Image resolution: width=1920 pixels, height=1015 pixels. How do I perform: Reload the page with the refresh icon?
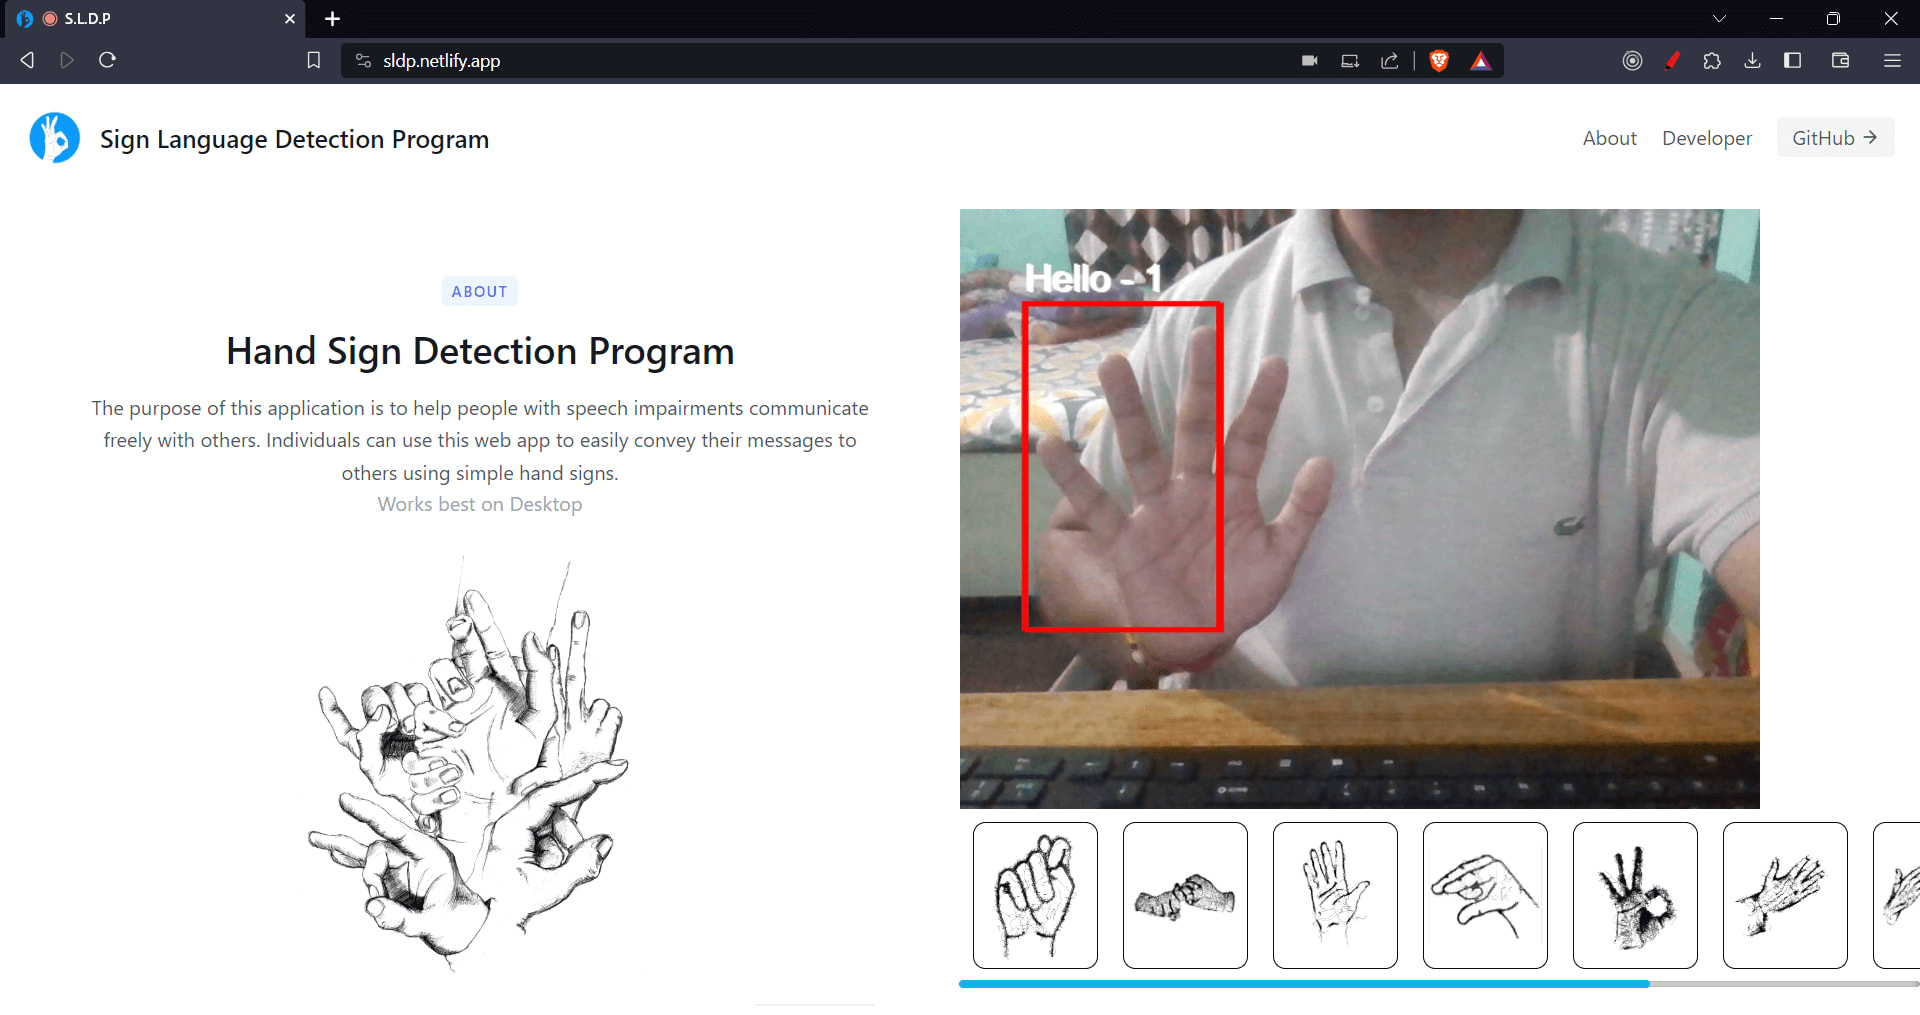coord(107,60)
